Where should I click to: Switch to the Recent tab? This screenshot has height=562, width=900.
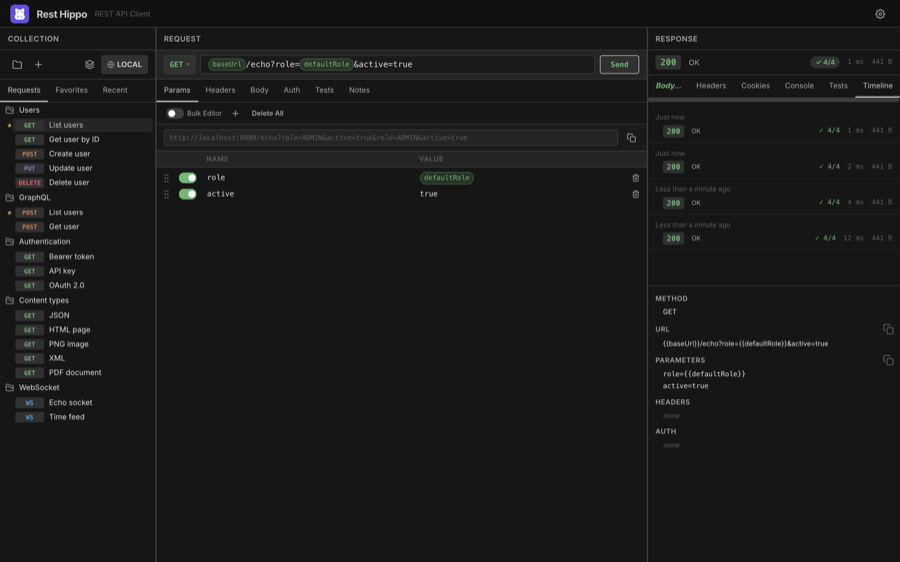point(115,90)
